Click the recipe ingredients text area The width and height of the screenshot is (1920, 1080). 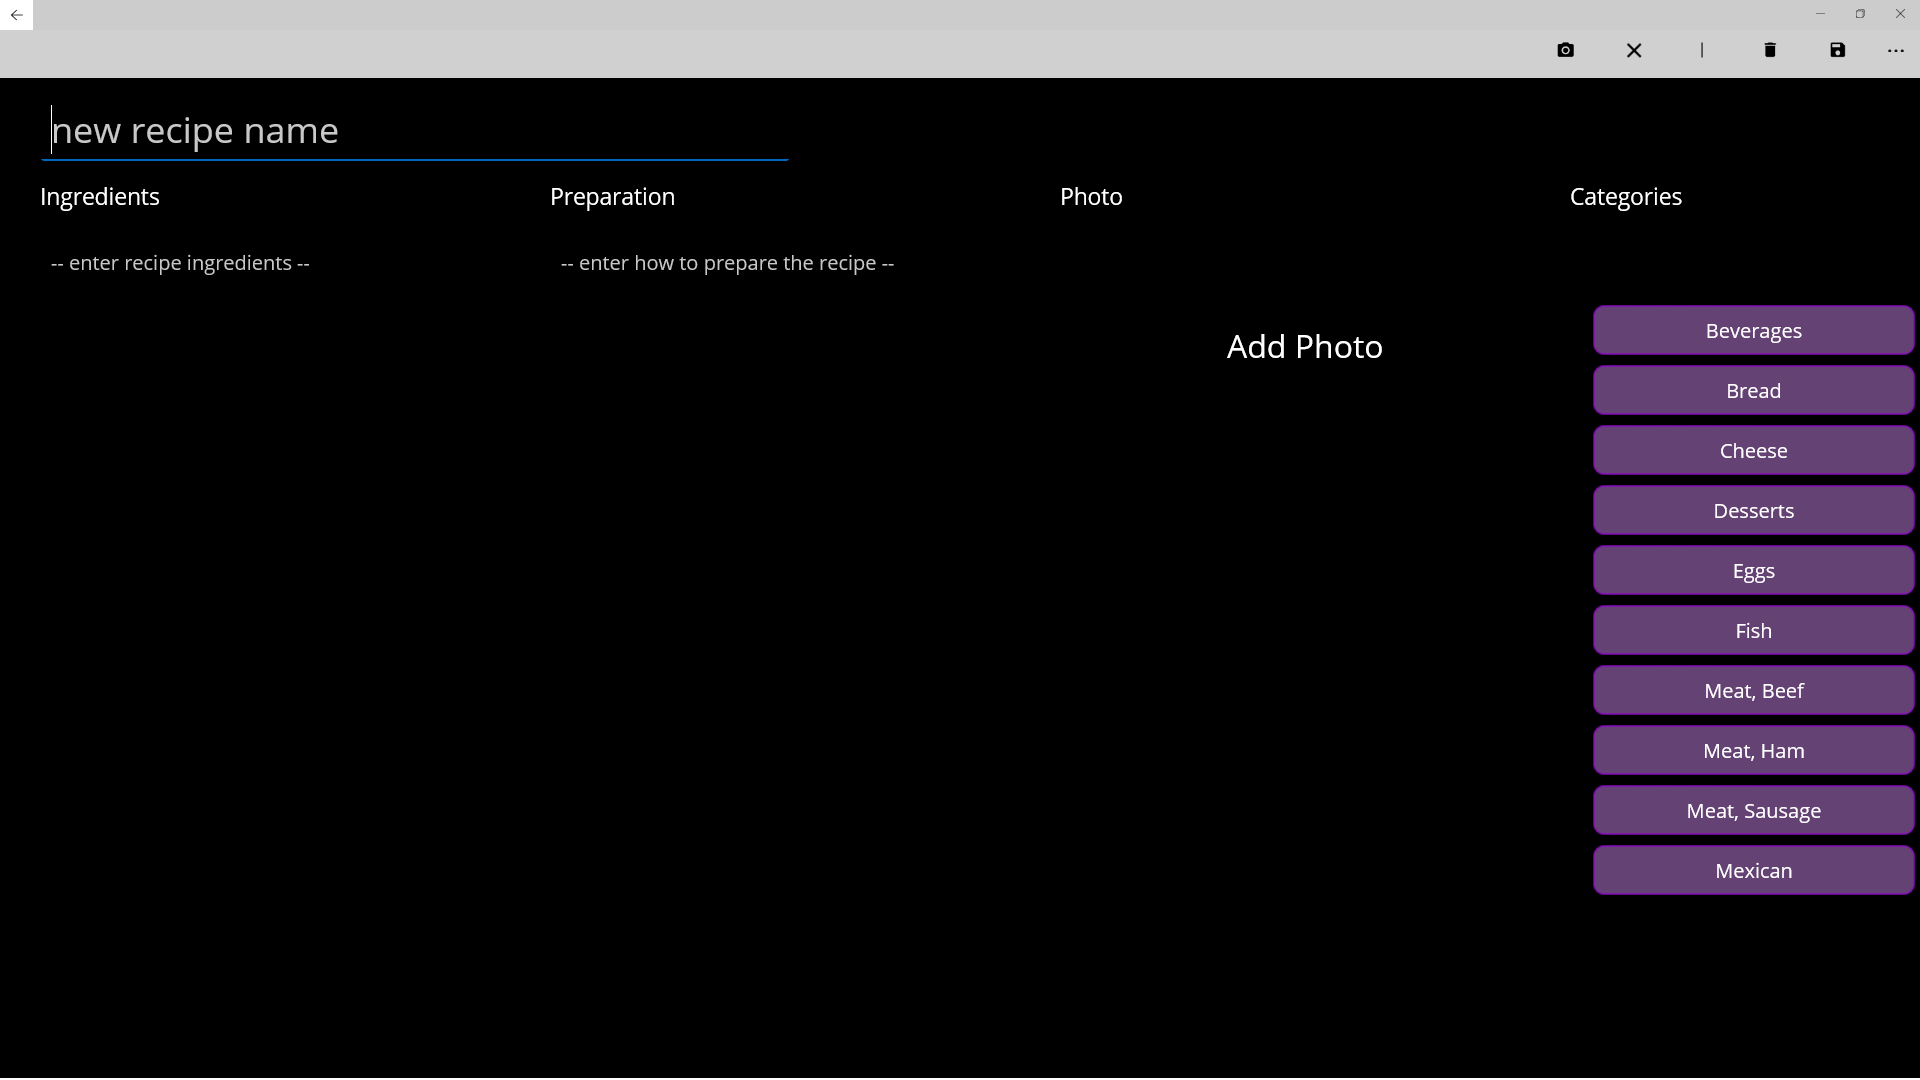pos(180,263)
